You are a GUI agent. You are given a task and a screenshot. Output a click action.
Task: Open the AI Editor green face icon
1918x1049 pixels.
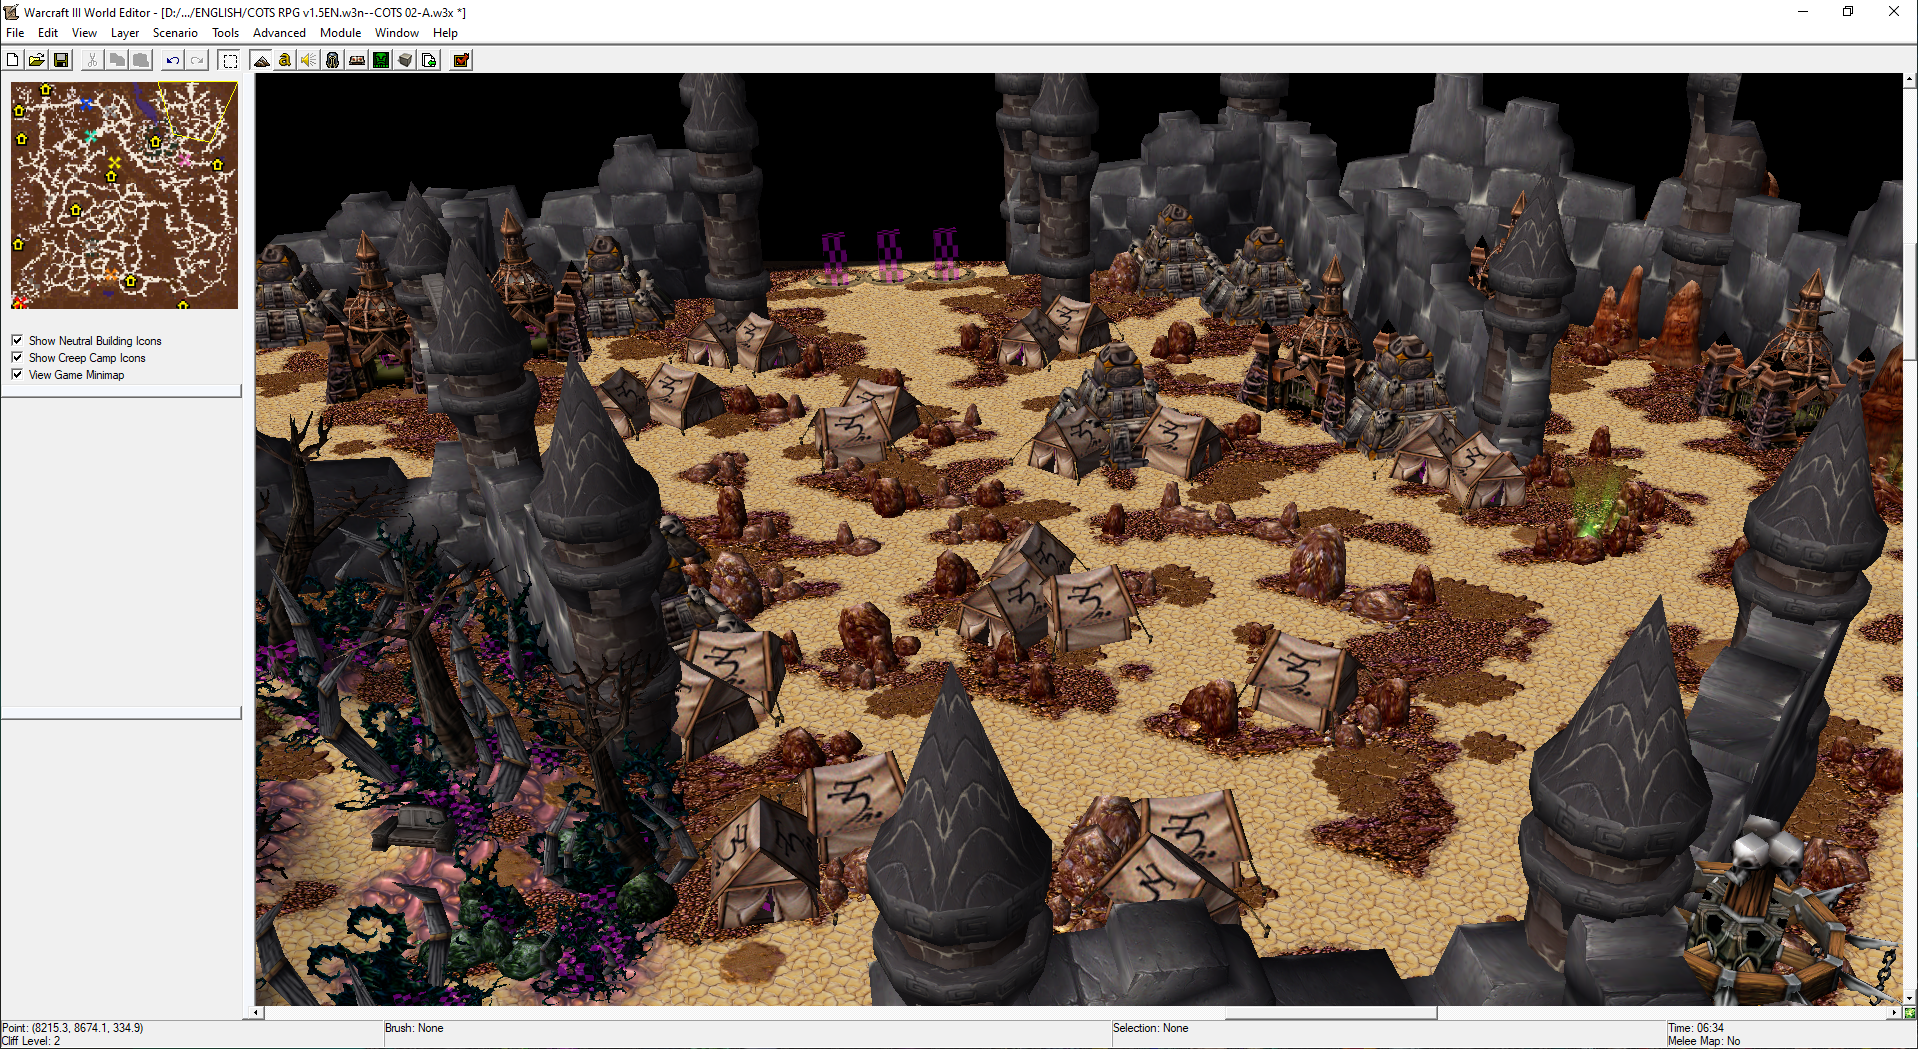pos(381,60)
